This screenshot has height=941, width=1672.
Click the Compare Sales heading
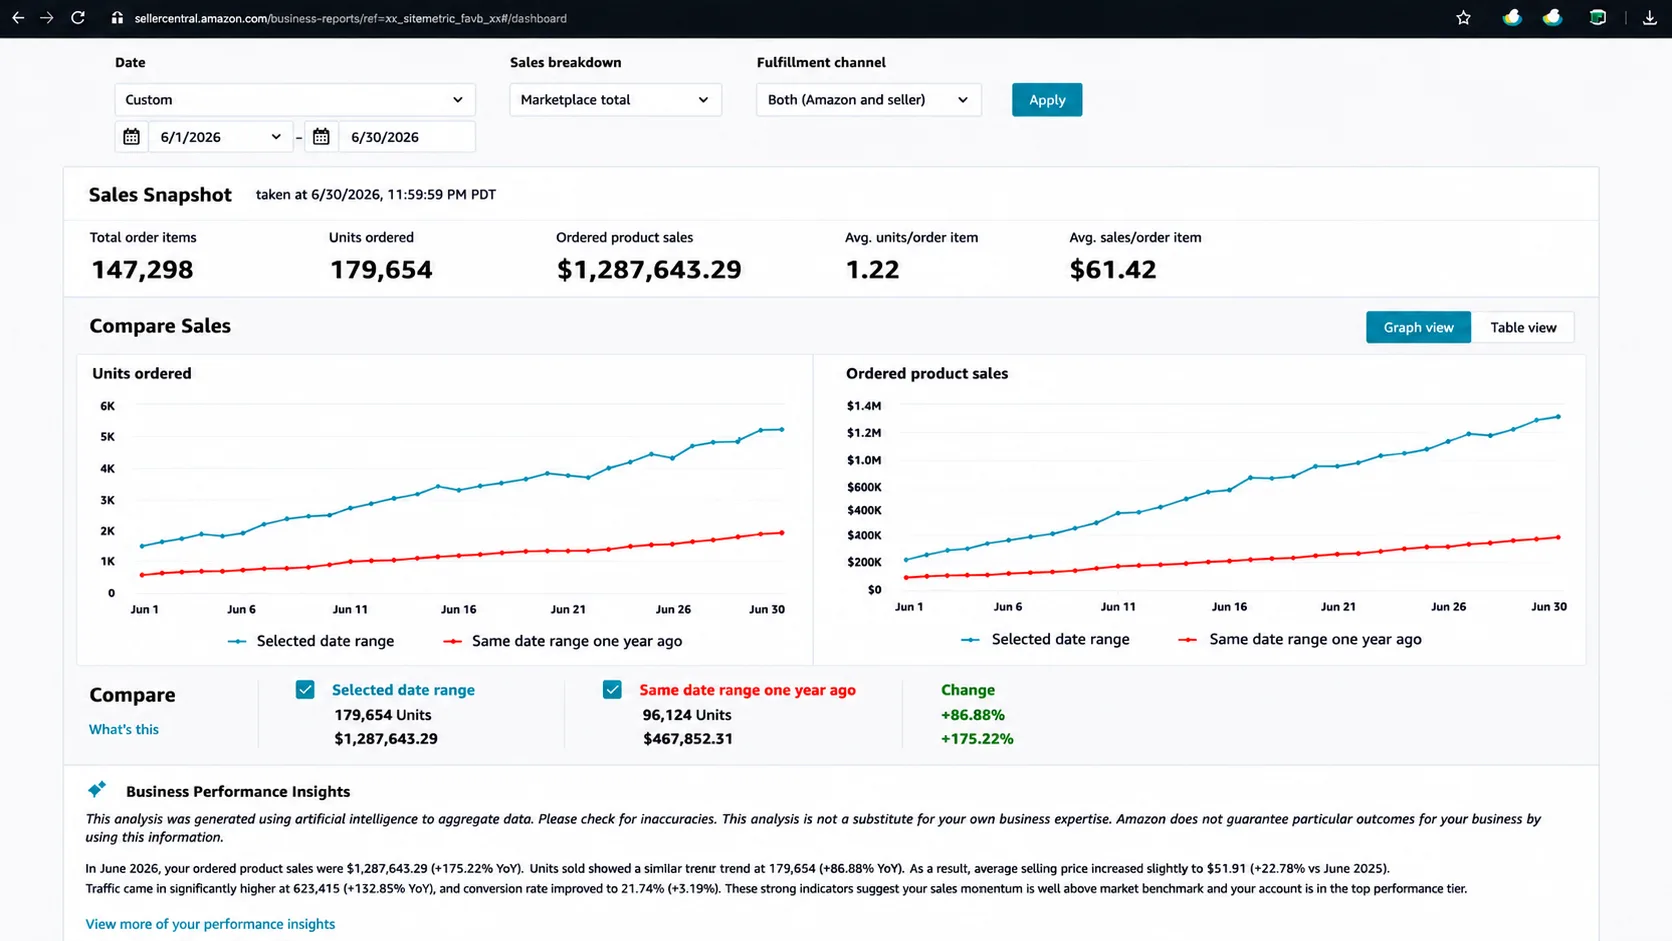pos(160,326)
